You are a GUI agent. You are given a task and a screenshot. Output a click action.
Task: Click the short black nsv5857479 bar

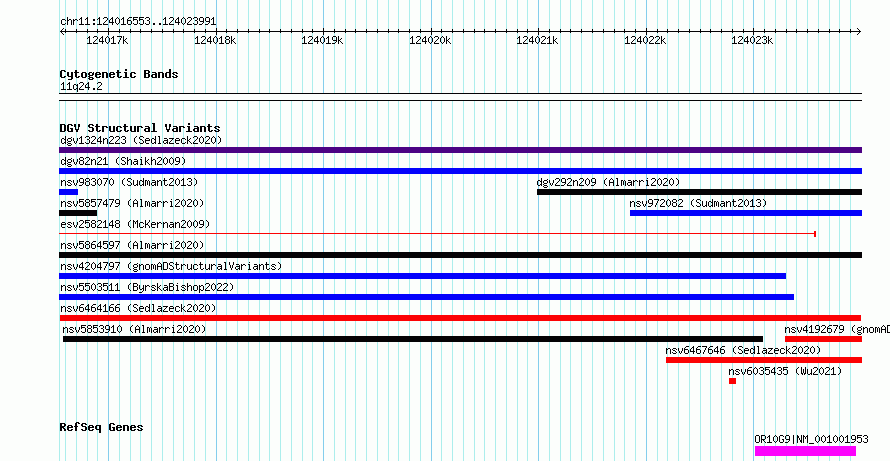78,213
